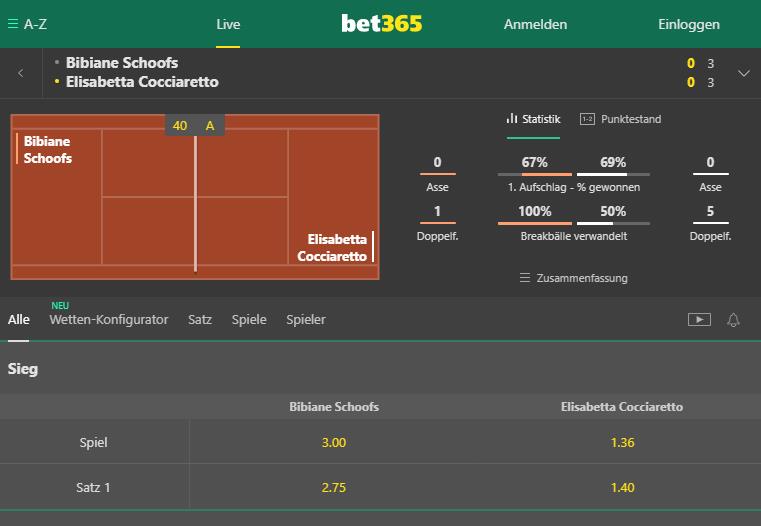The width and height of the screenshot is (761, 526).
Task: Expand the match score chevron
Action: pos(744,73)
